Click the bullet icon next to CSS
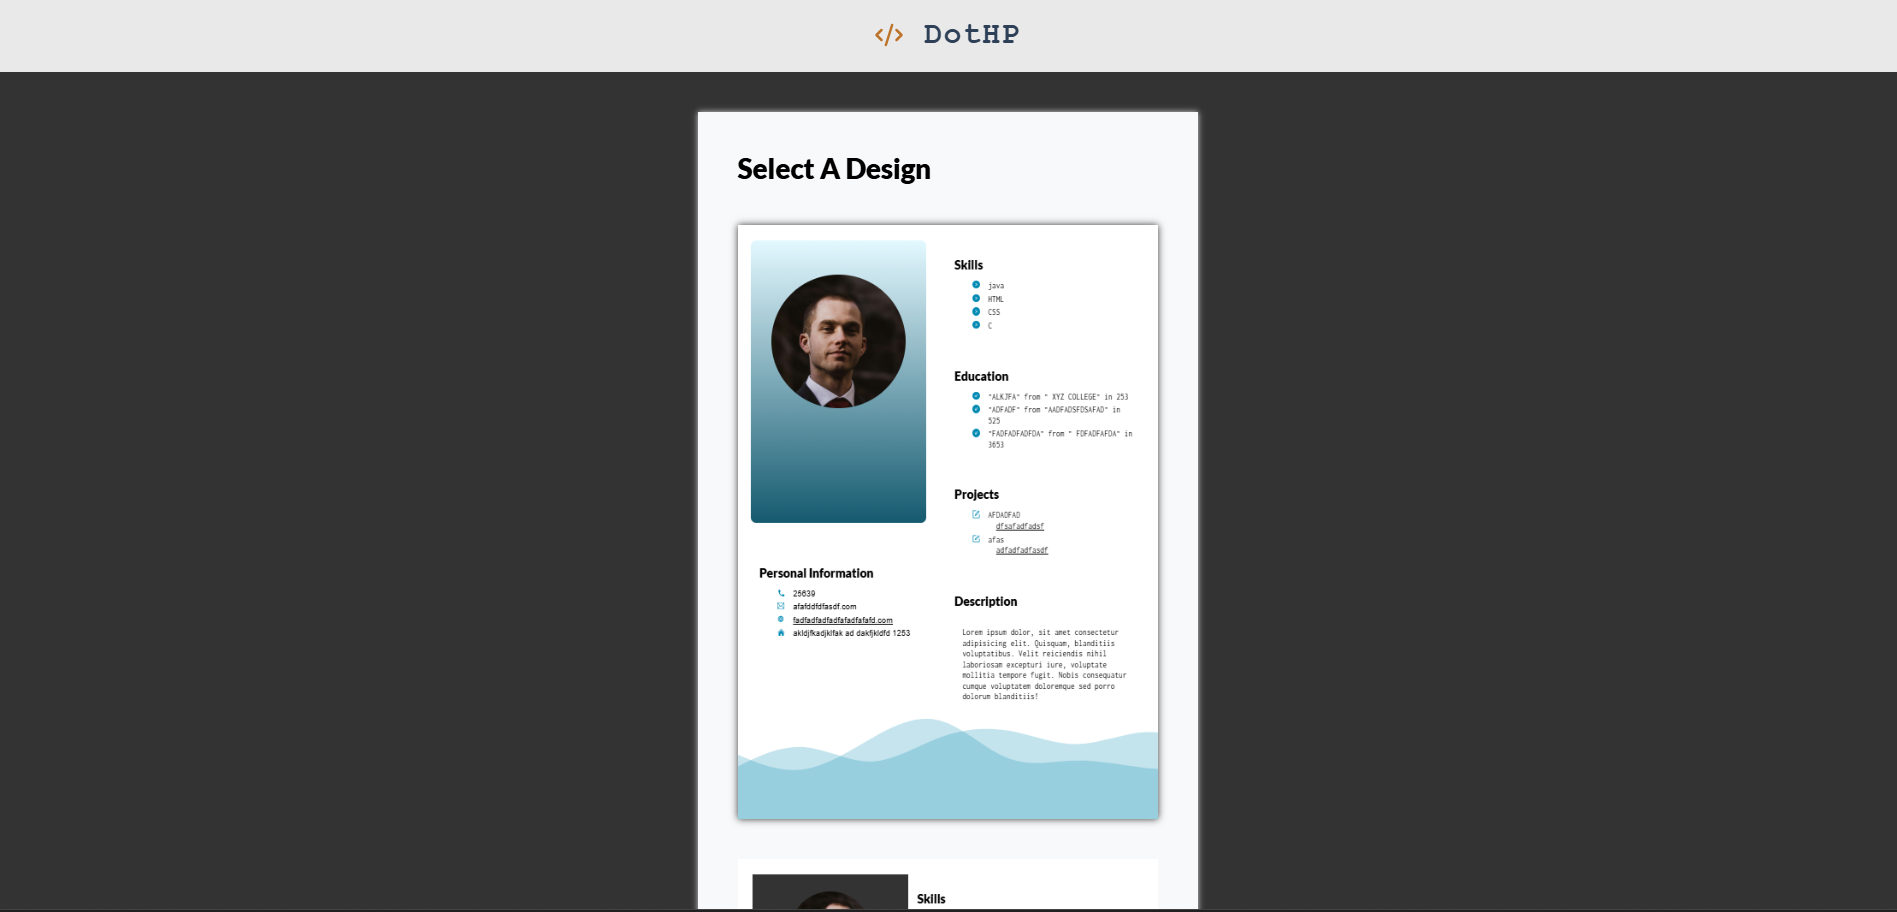The image size is (1897, 912). coord(976,311)
